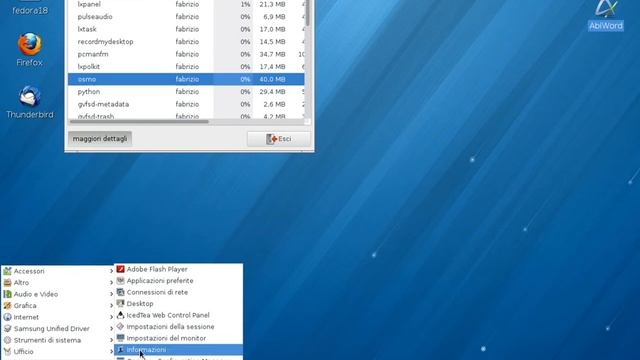The height and width of the screenshot is (360, 640).
Task: Select recordmydesktop process row
Action: (x=186, y=42)
